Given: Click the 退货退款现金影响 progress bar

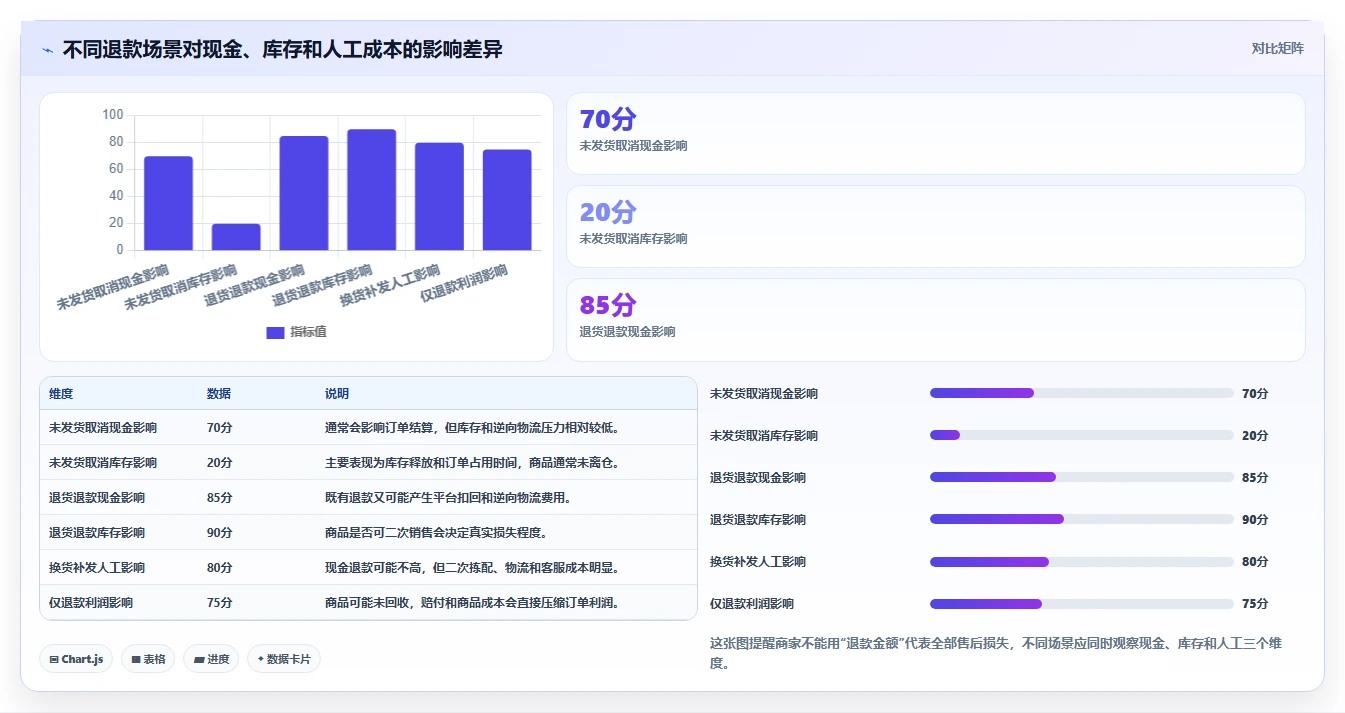Looking at the screenshot, I should [x=1082, y=477].
